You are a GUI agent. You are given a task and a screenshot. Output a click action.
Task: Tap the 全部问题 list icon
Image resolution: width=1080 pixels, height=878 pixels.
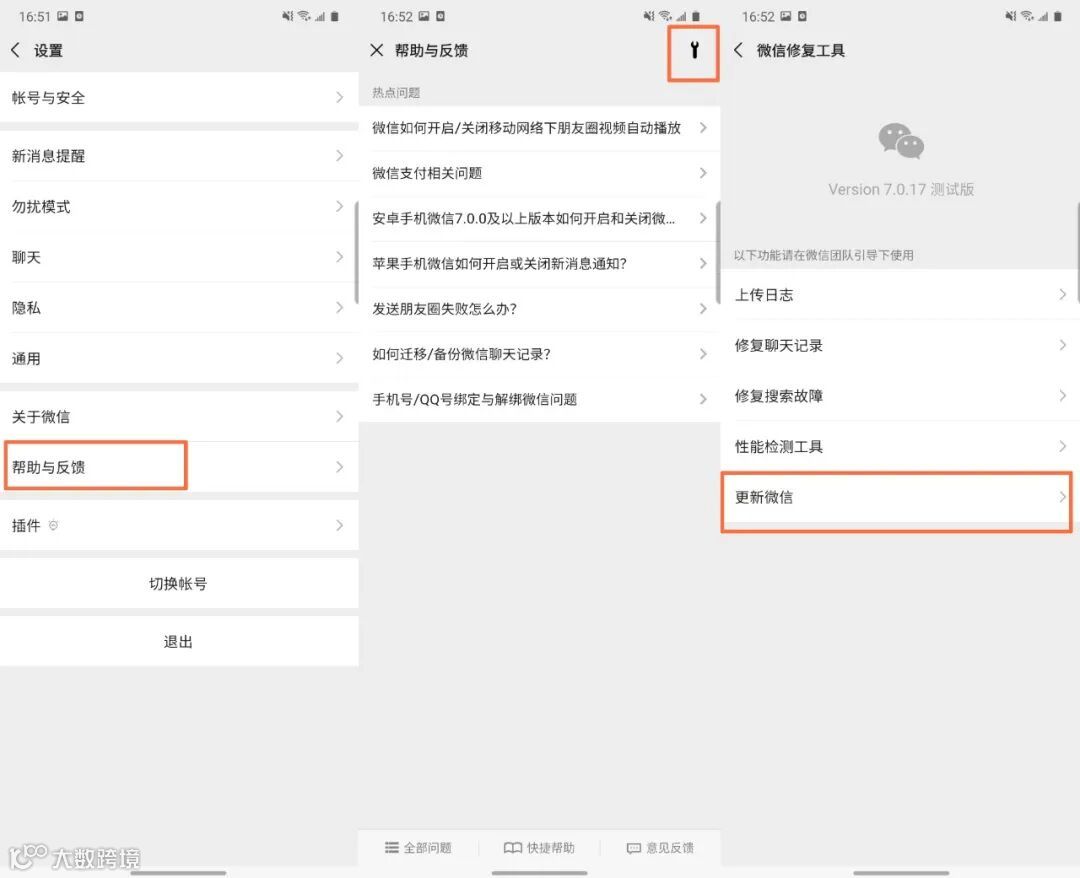391,848
